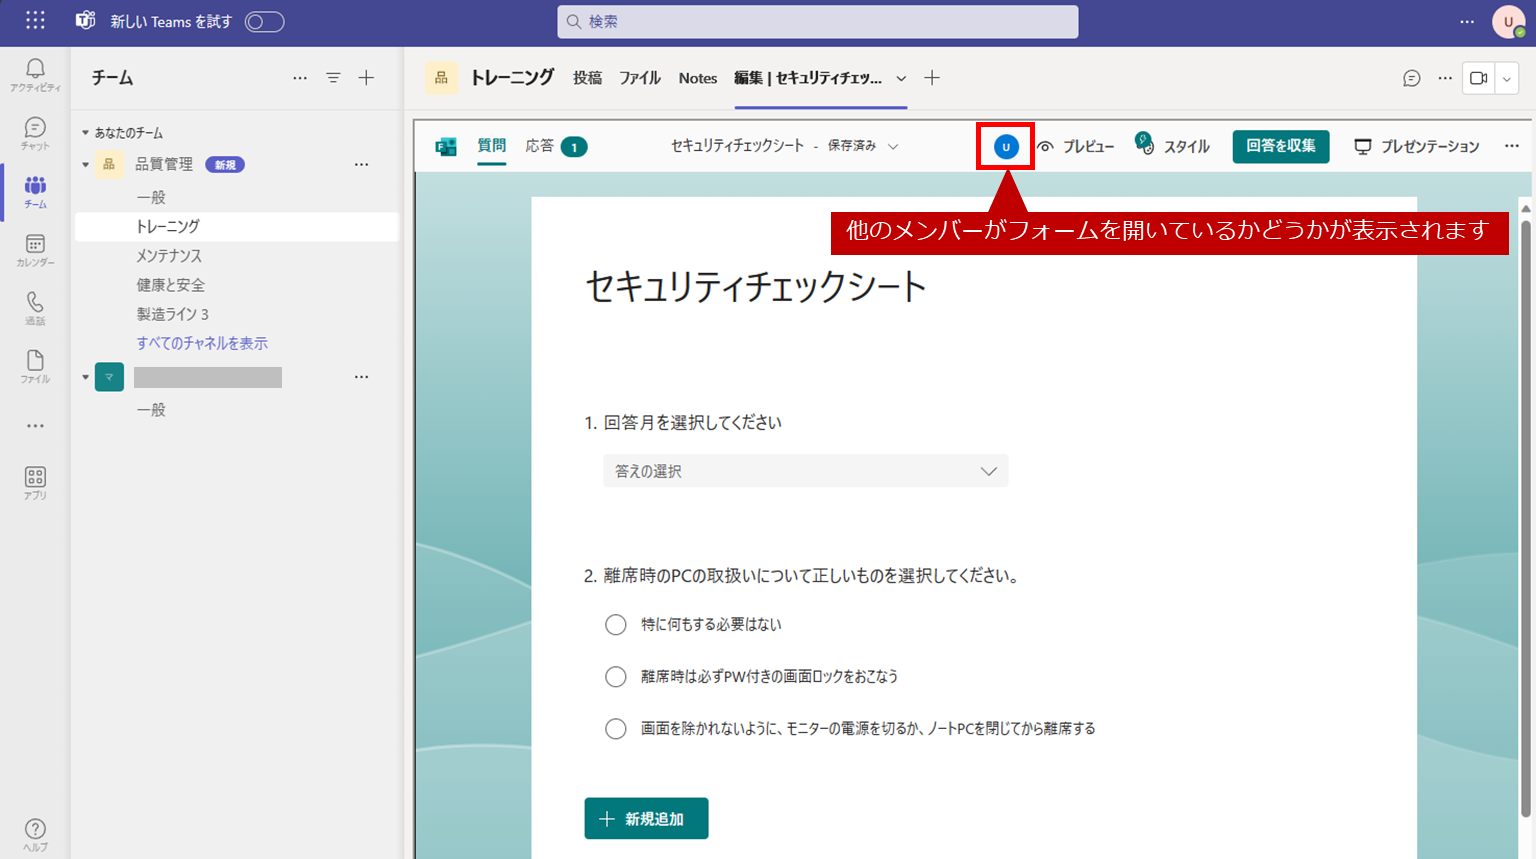Start プレゼンテーション mode
Screen dimensions: 1536x859
coord(1417,146)
